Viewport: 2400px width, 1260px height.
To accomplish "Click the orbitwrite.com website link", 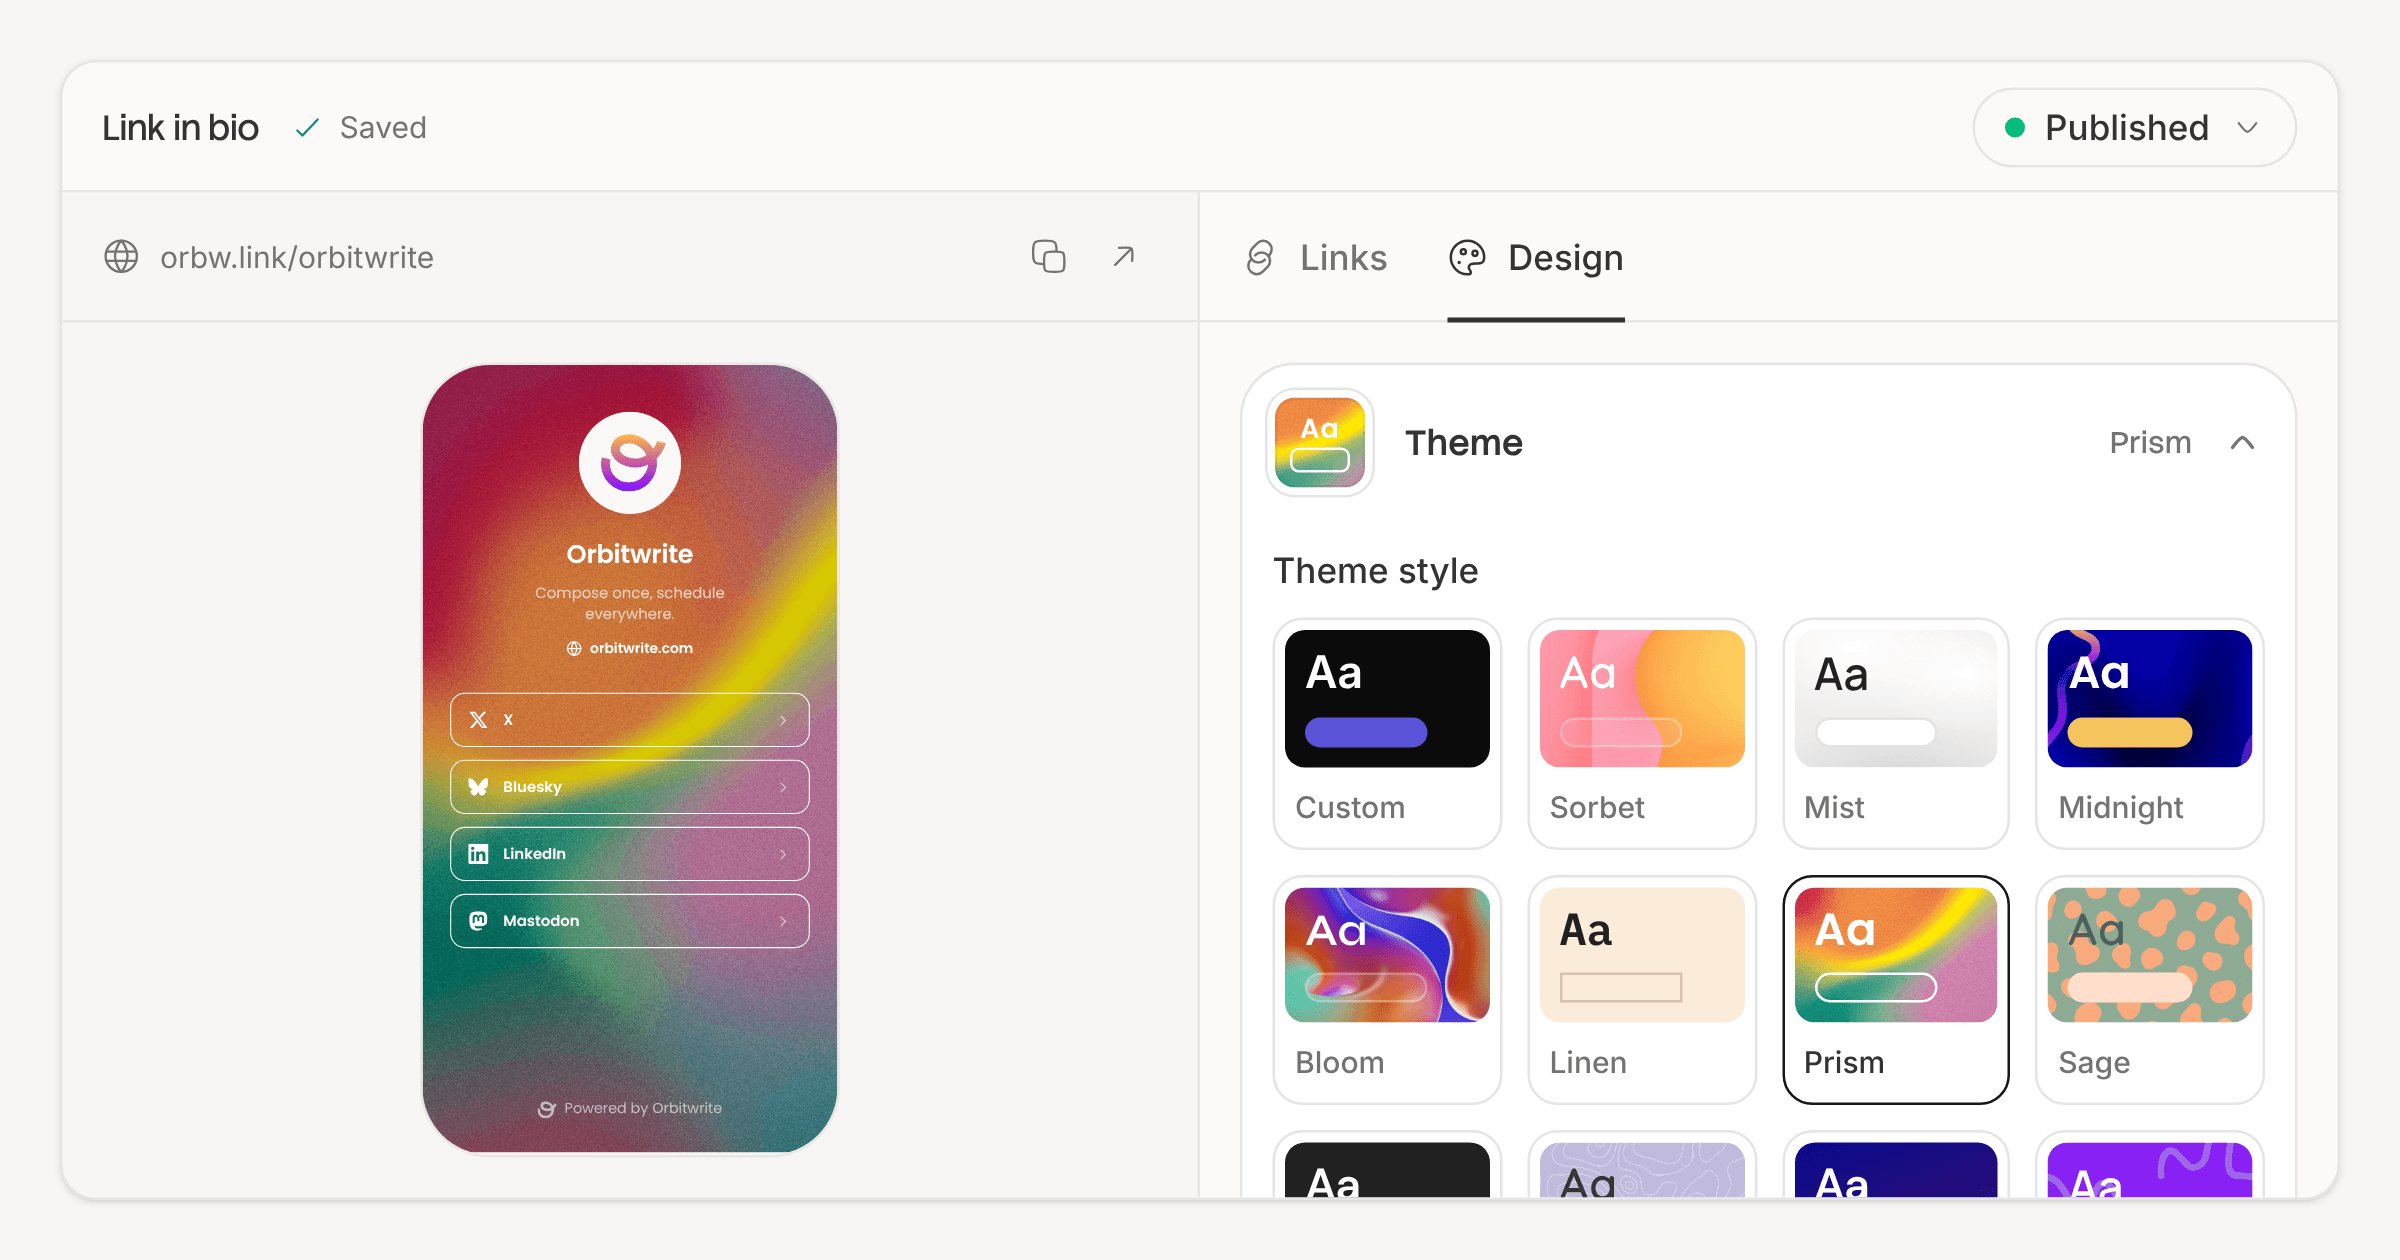I will (x=630, y=648).
